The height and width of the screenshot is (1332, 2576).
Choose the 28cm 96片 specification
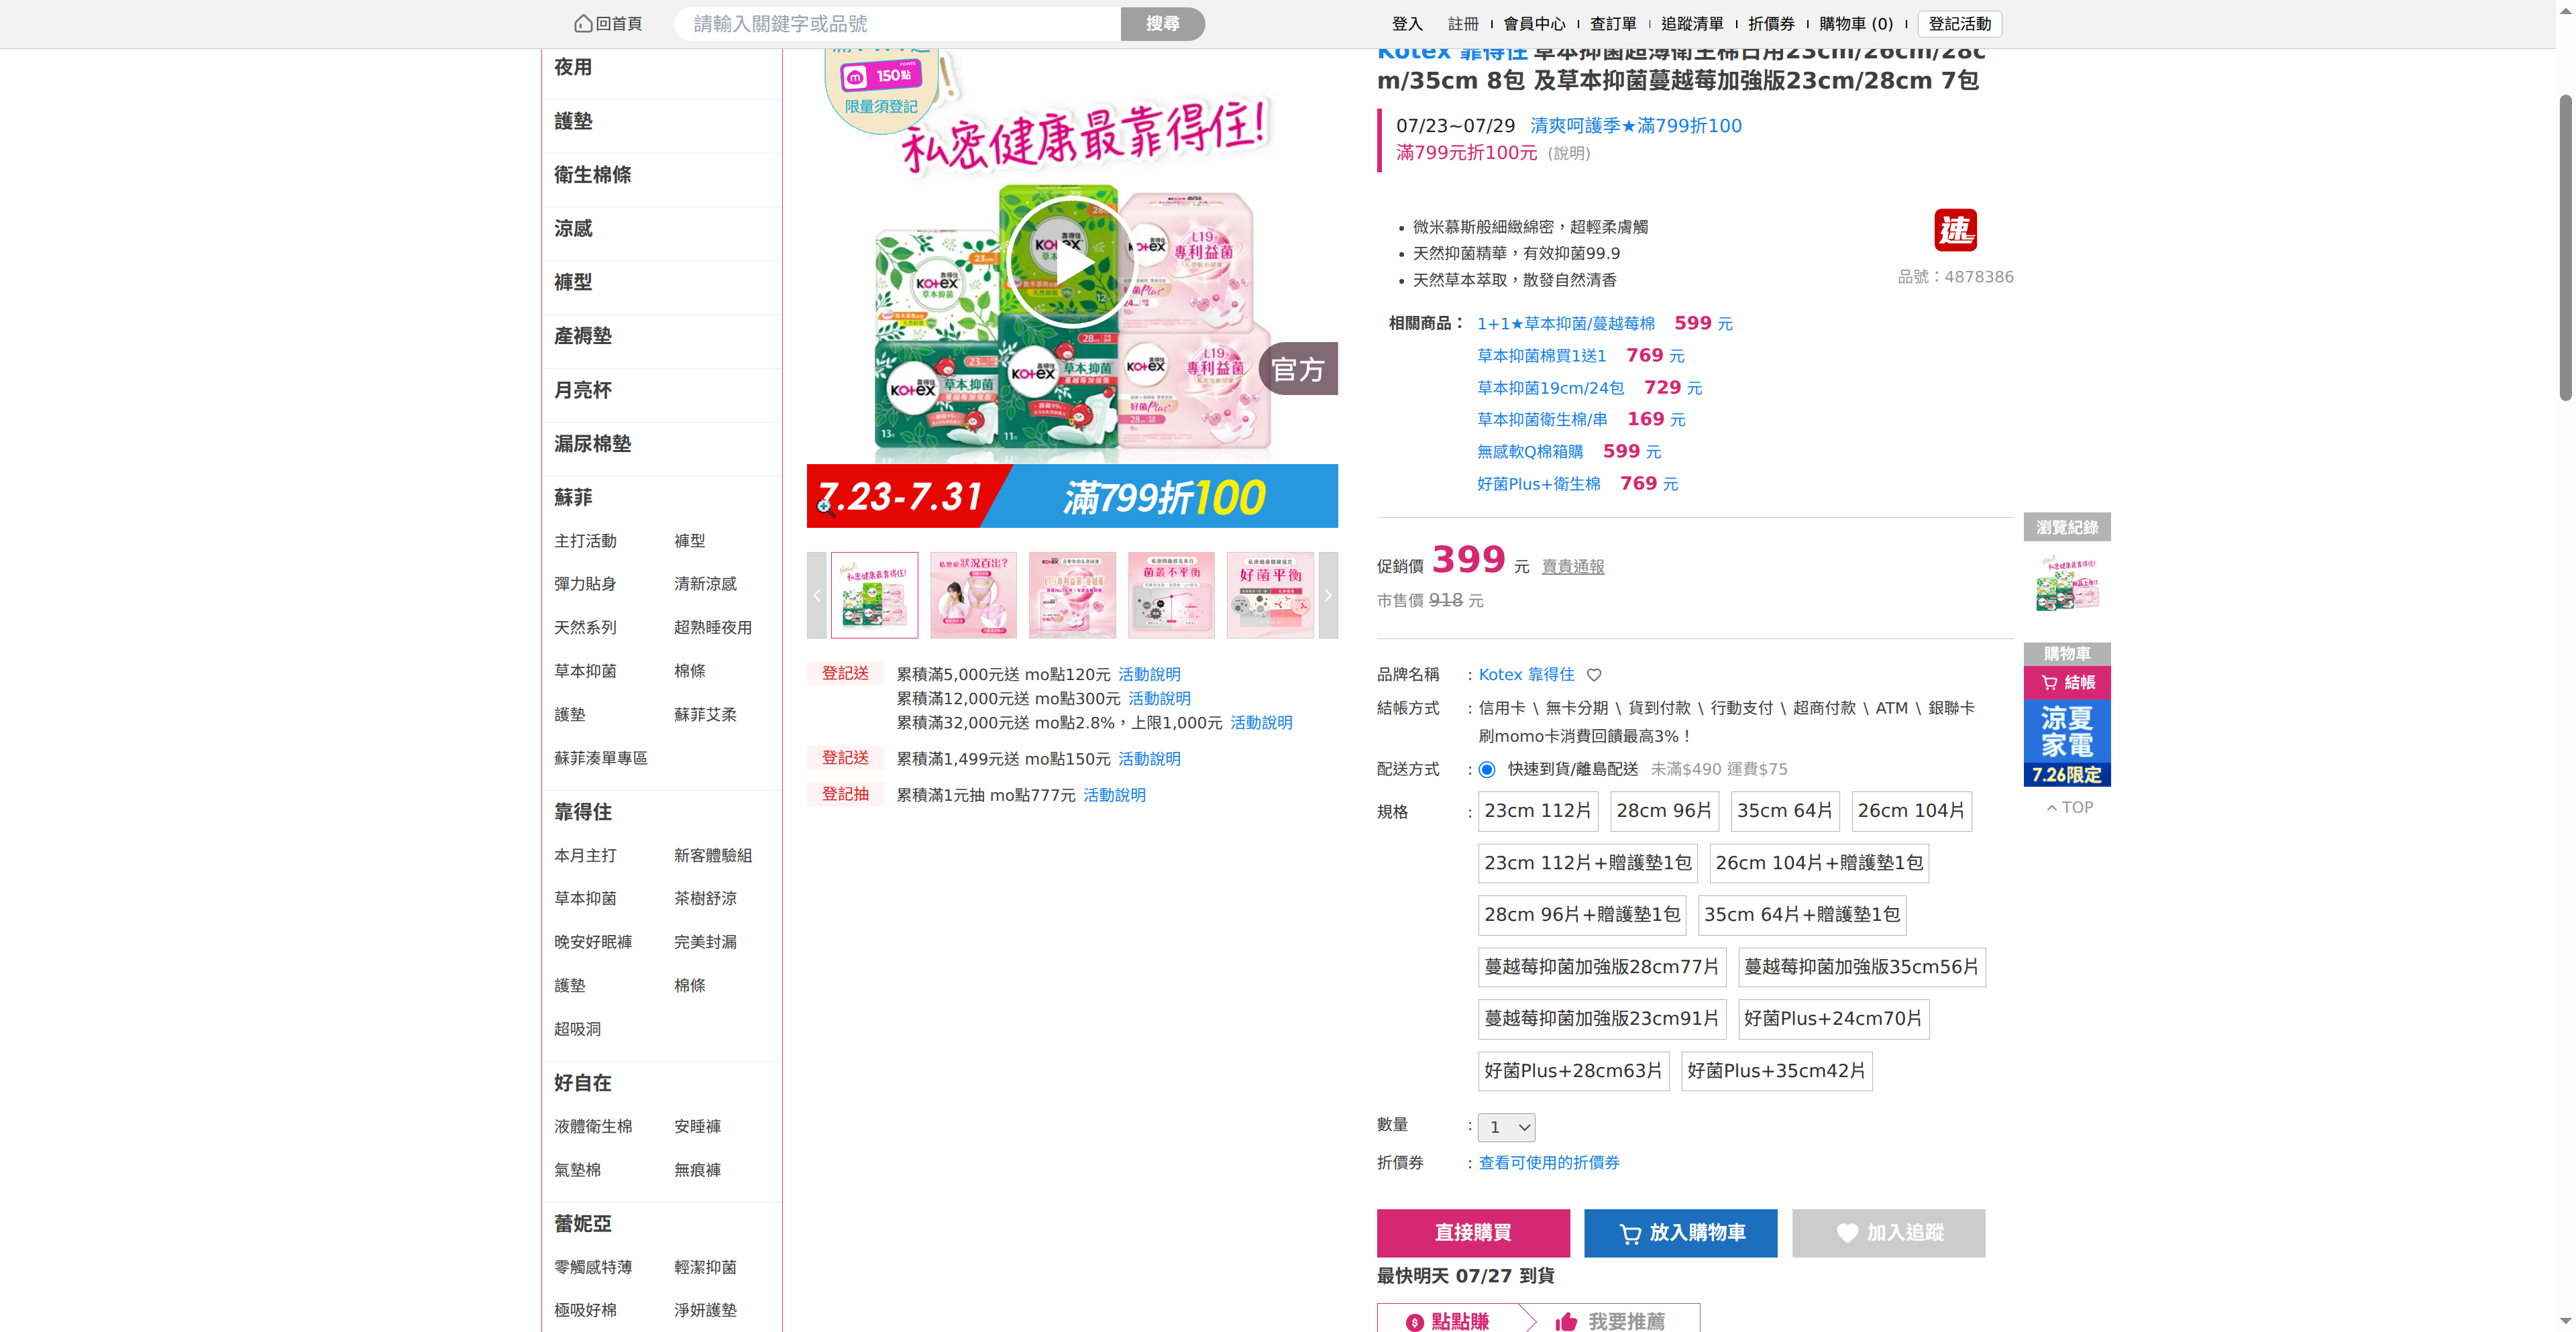click(x=1664, y=811)
